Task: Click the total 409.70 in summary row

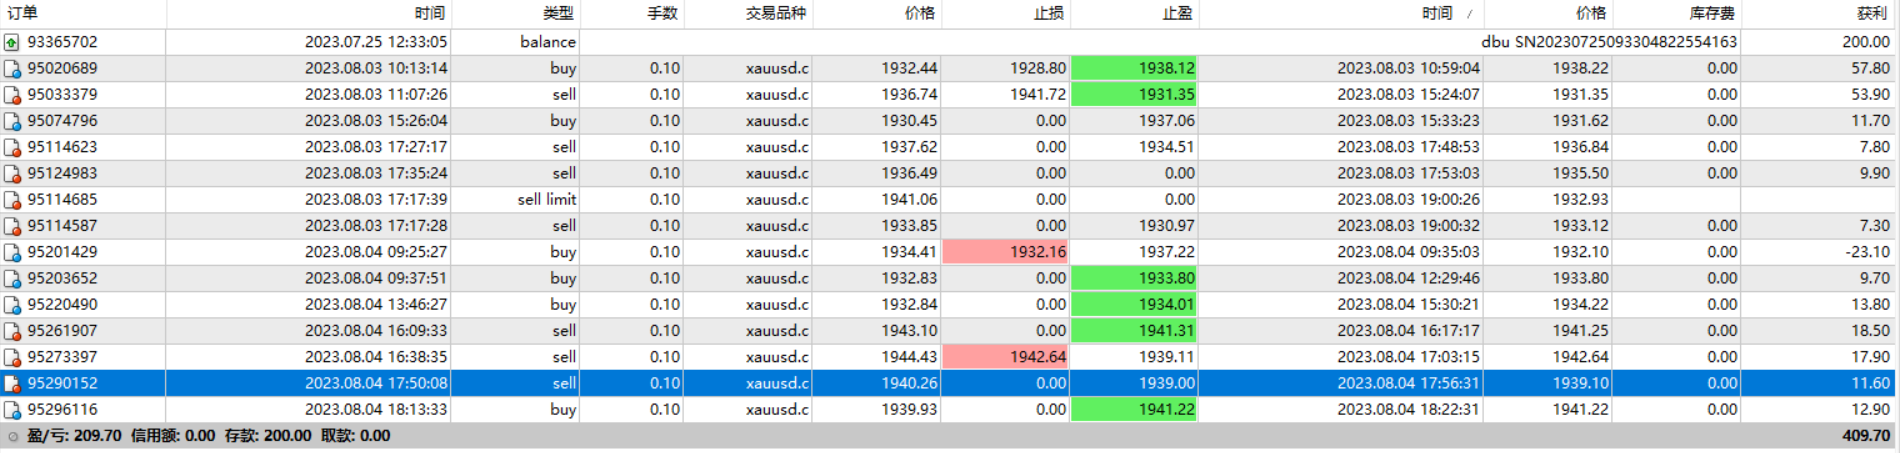Action: 1866,436
